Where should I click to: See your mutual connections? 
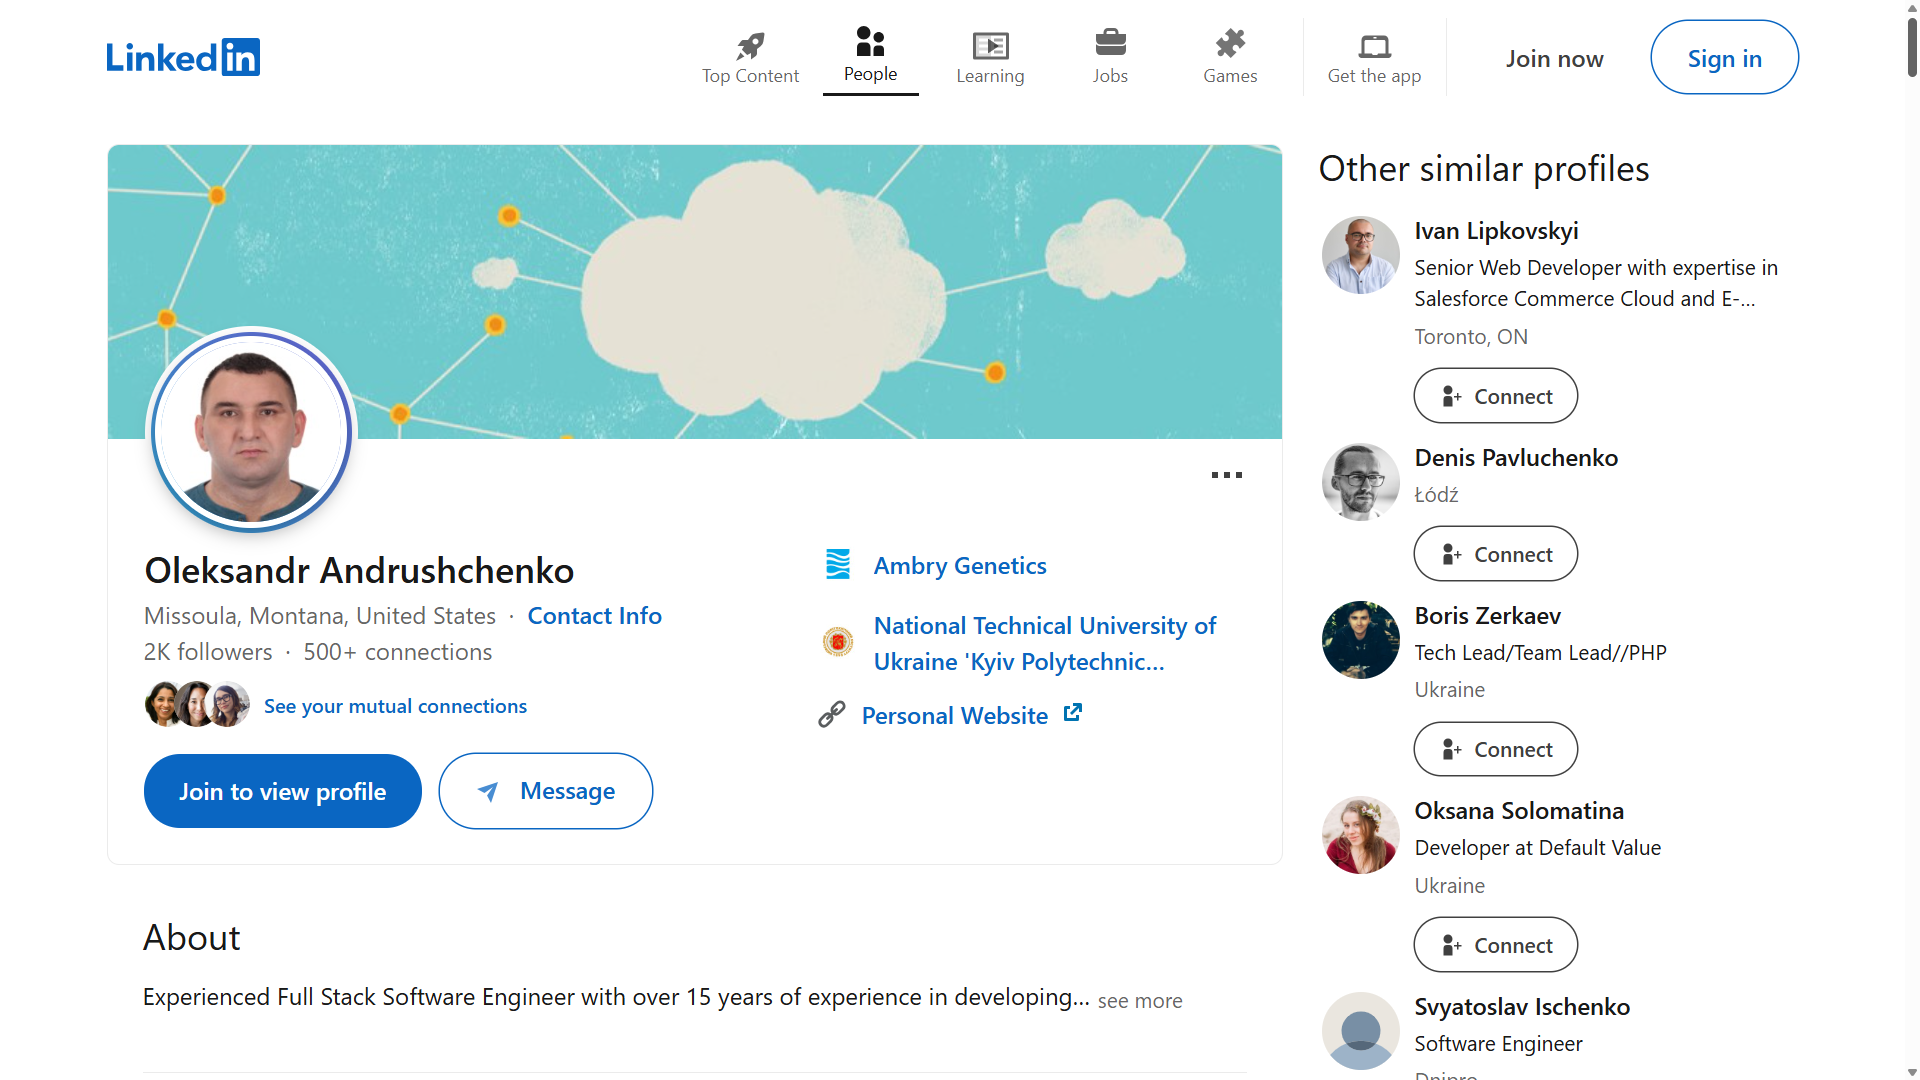pyautogui.click(x=395, y=705)
